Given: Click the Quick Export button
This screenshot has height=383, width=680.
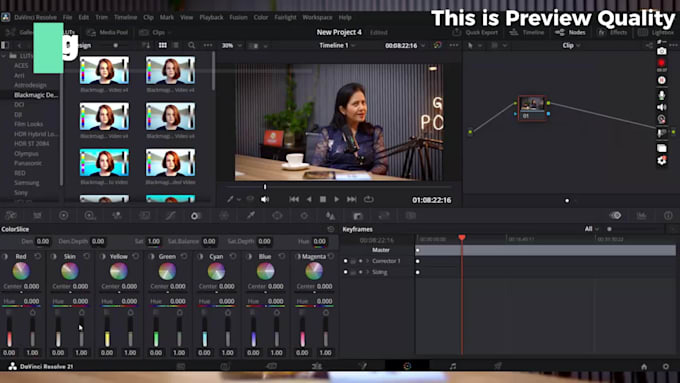Looking at the screenshot, I should point(475,33).
